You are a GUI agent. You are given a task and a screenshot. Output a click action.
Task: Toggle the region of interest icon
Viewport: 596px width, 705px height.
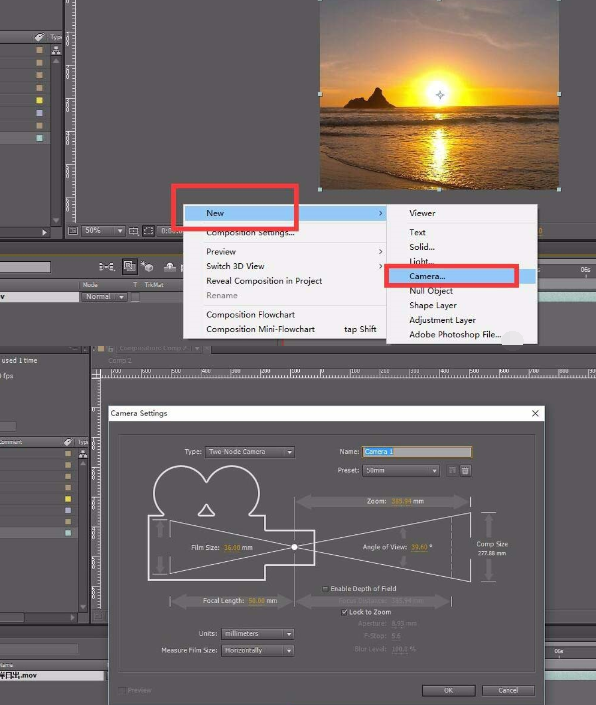pos(148,231)
